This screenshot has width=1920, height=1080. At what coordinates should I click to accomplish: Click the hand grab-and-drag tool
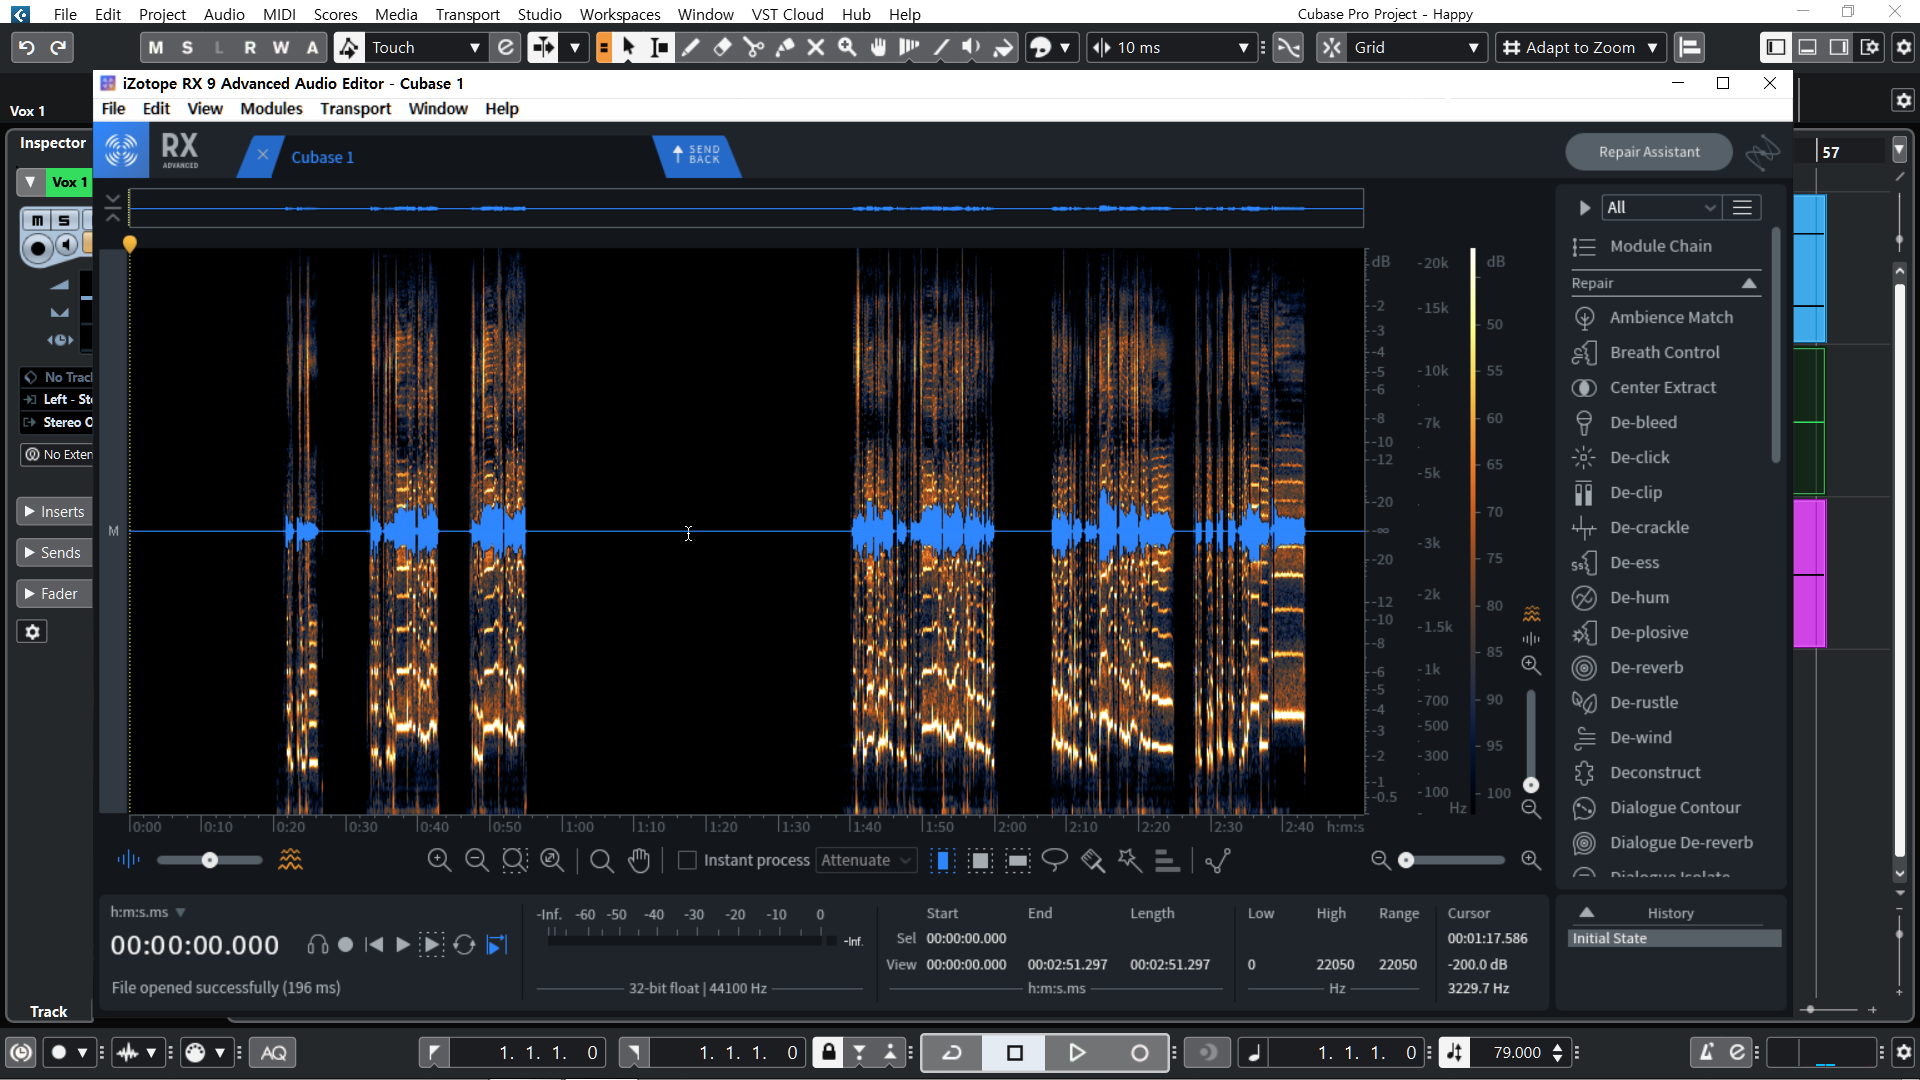coord(639,860)
